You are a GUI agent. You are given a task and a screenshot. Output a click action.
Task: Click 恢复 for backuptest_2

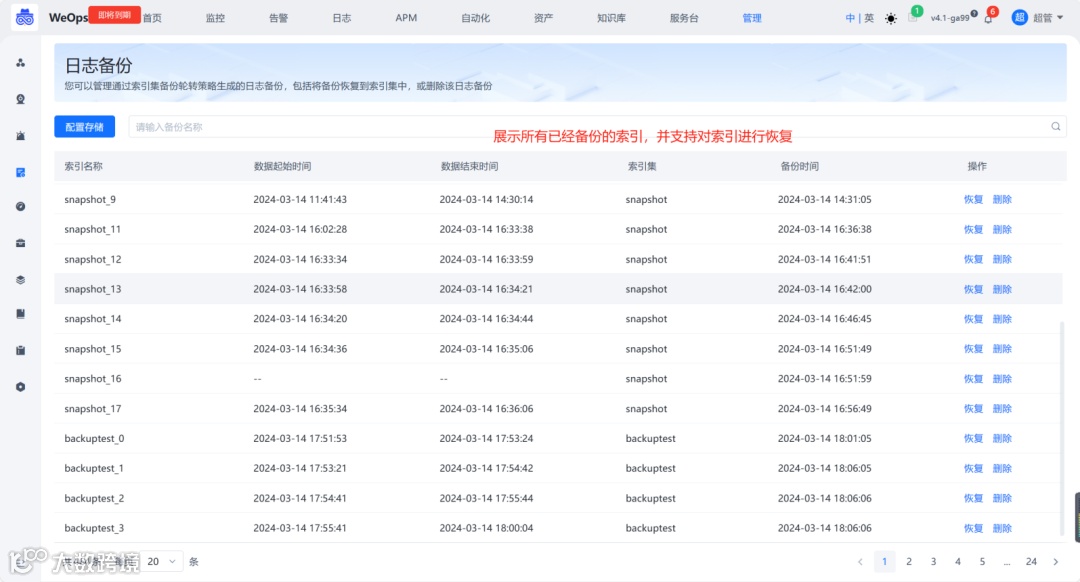pos(973,498)
